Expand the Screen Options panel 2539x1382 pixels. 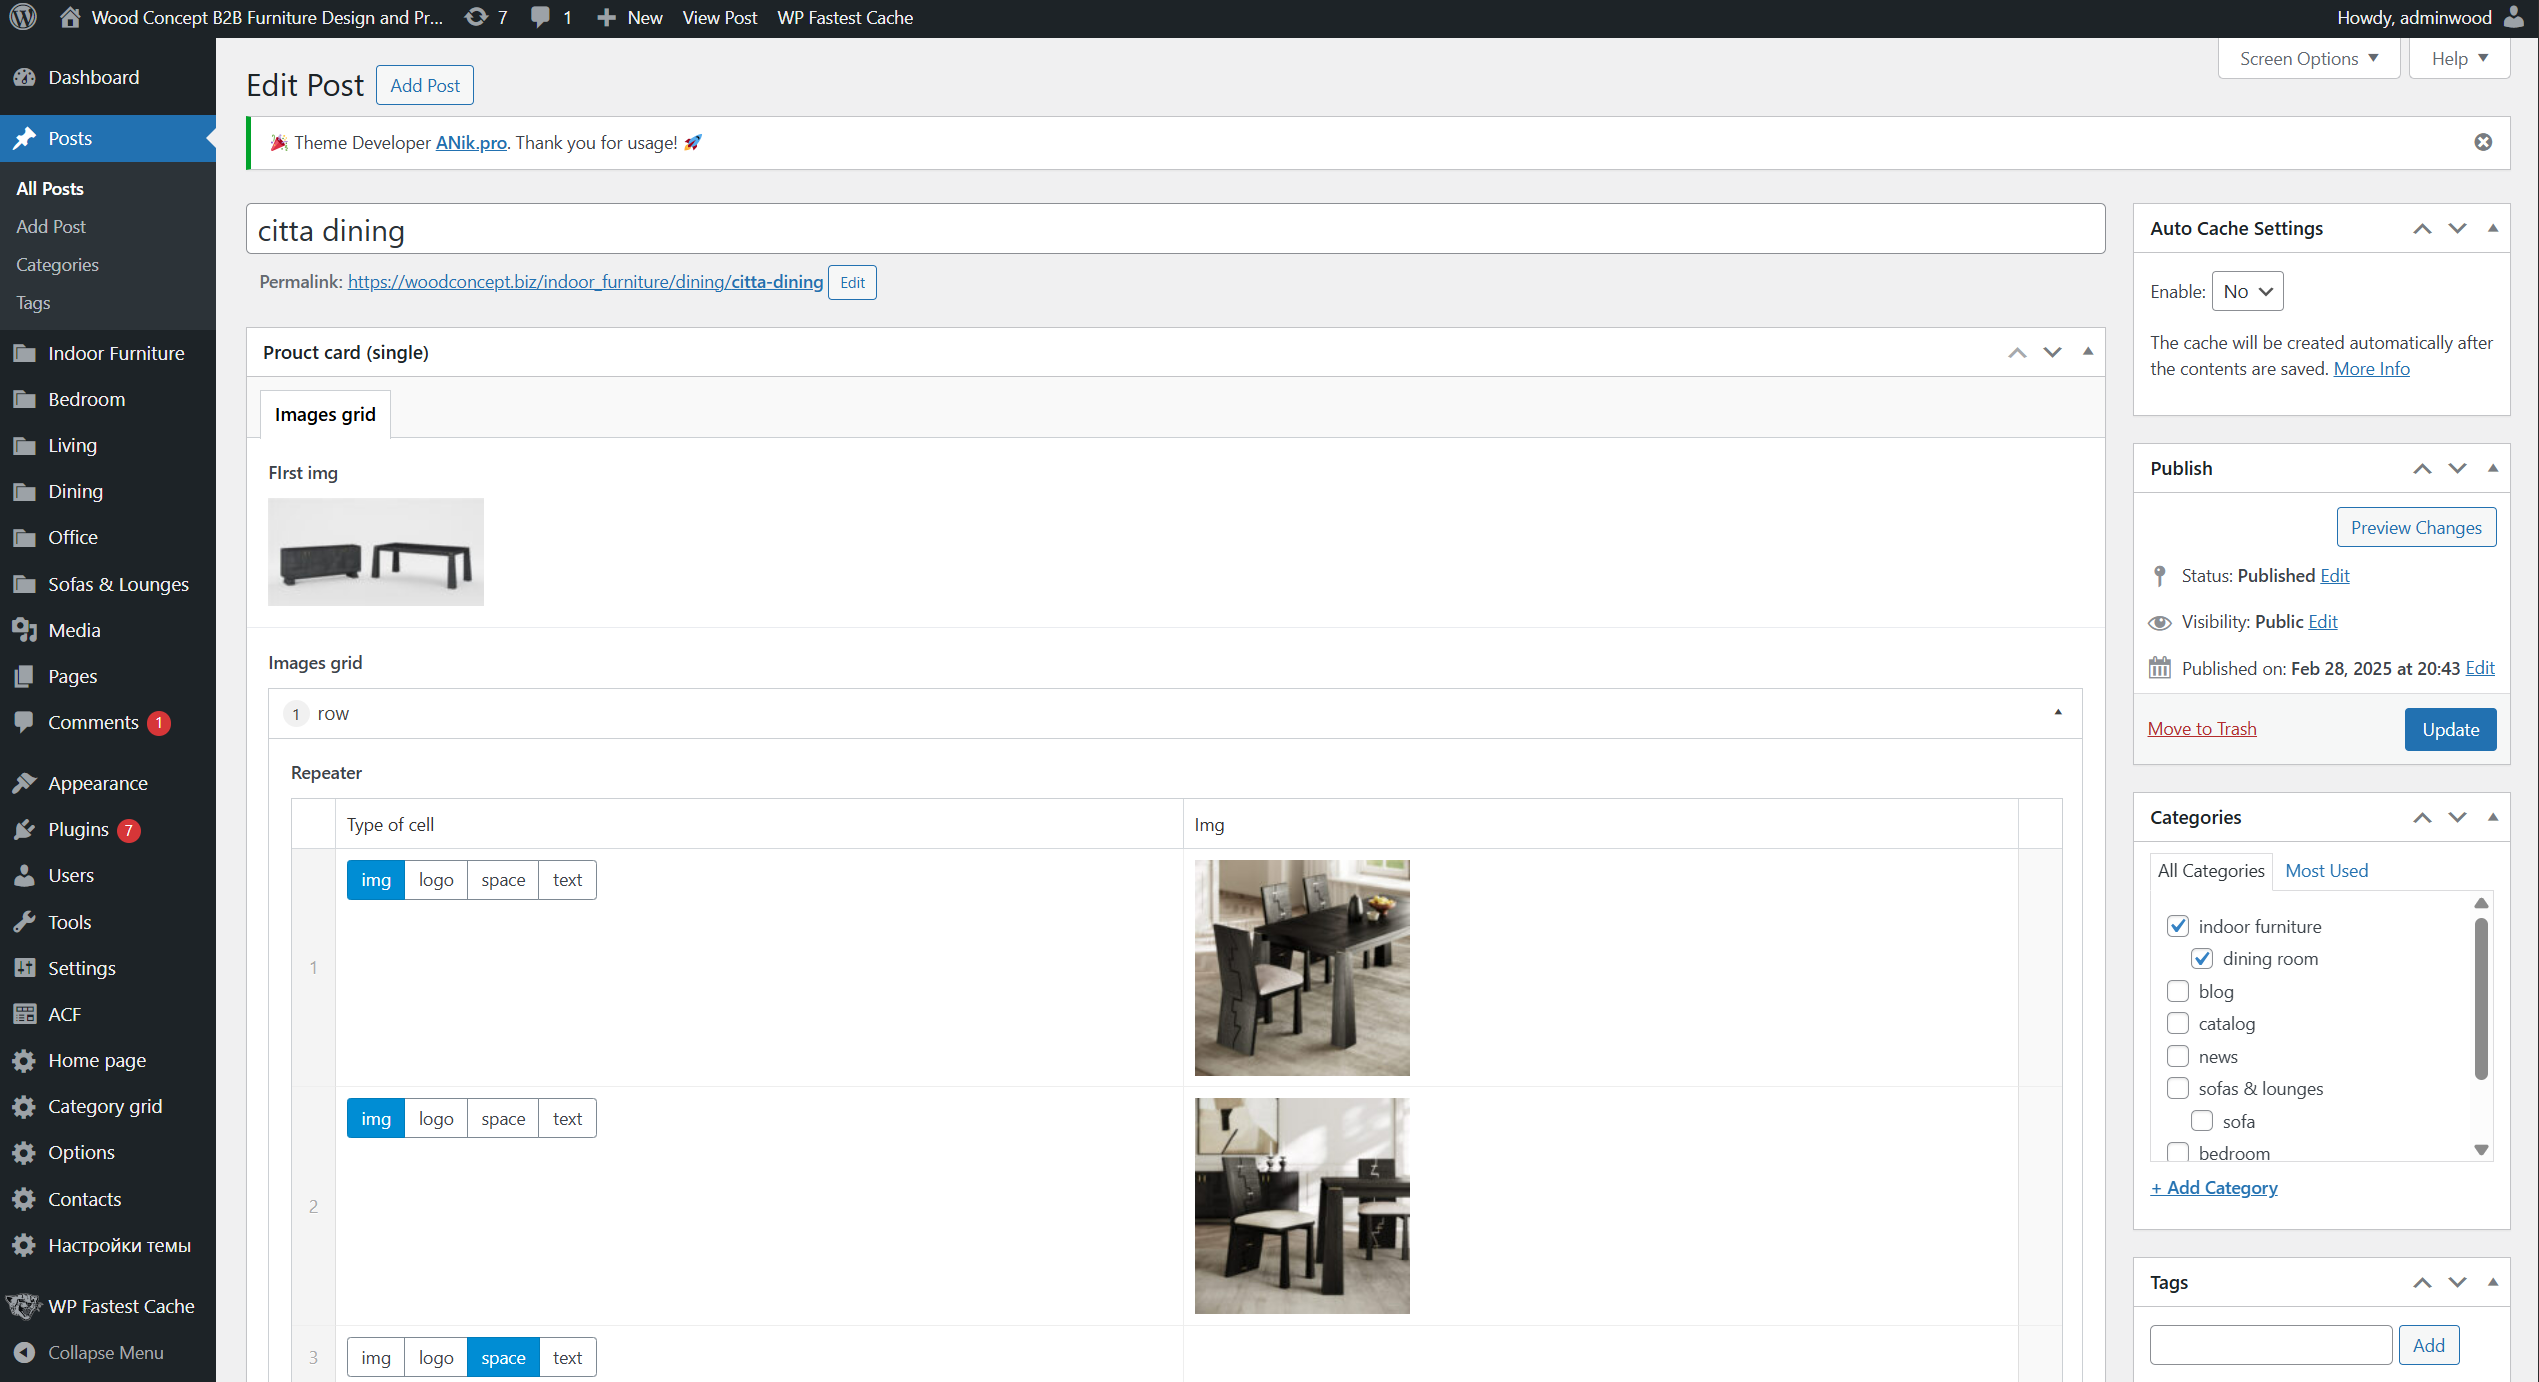(2308, 58)
